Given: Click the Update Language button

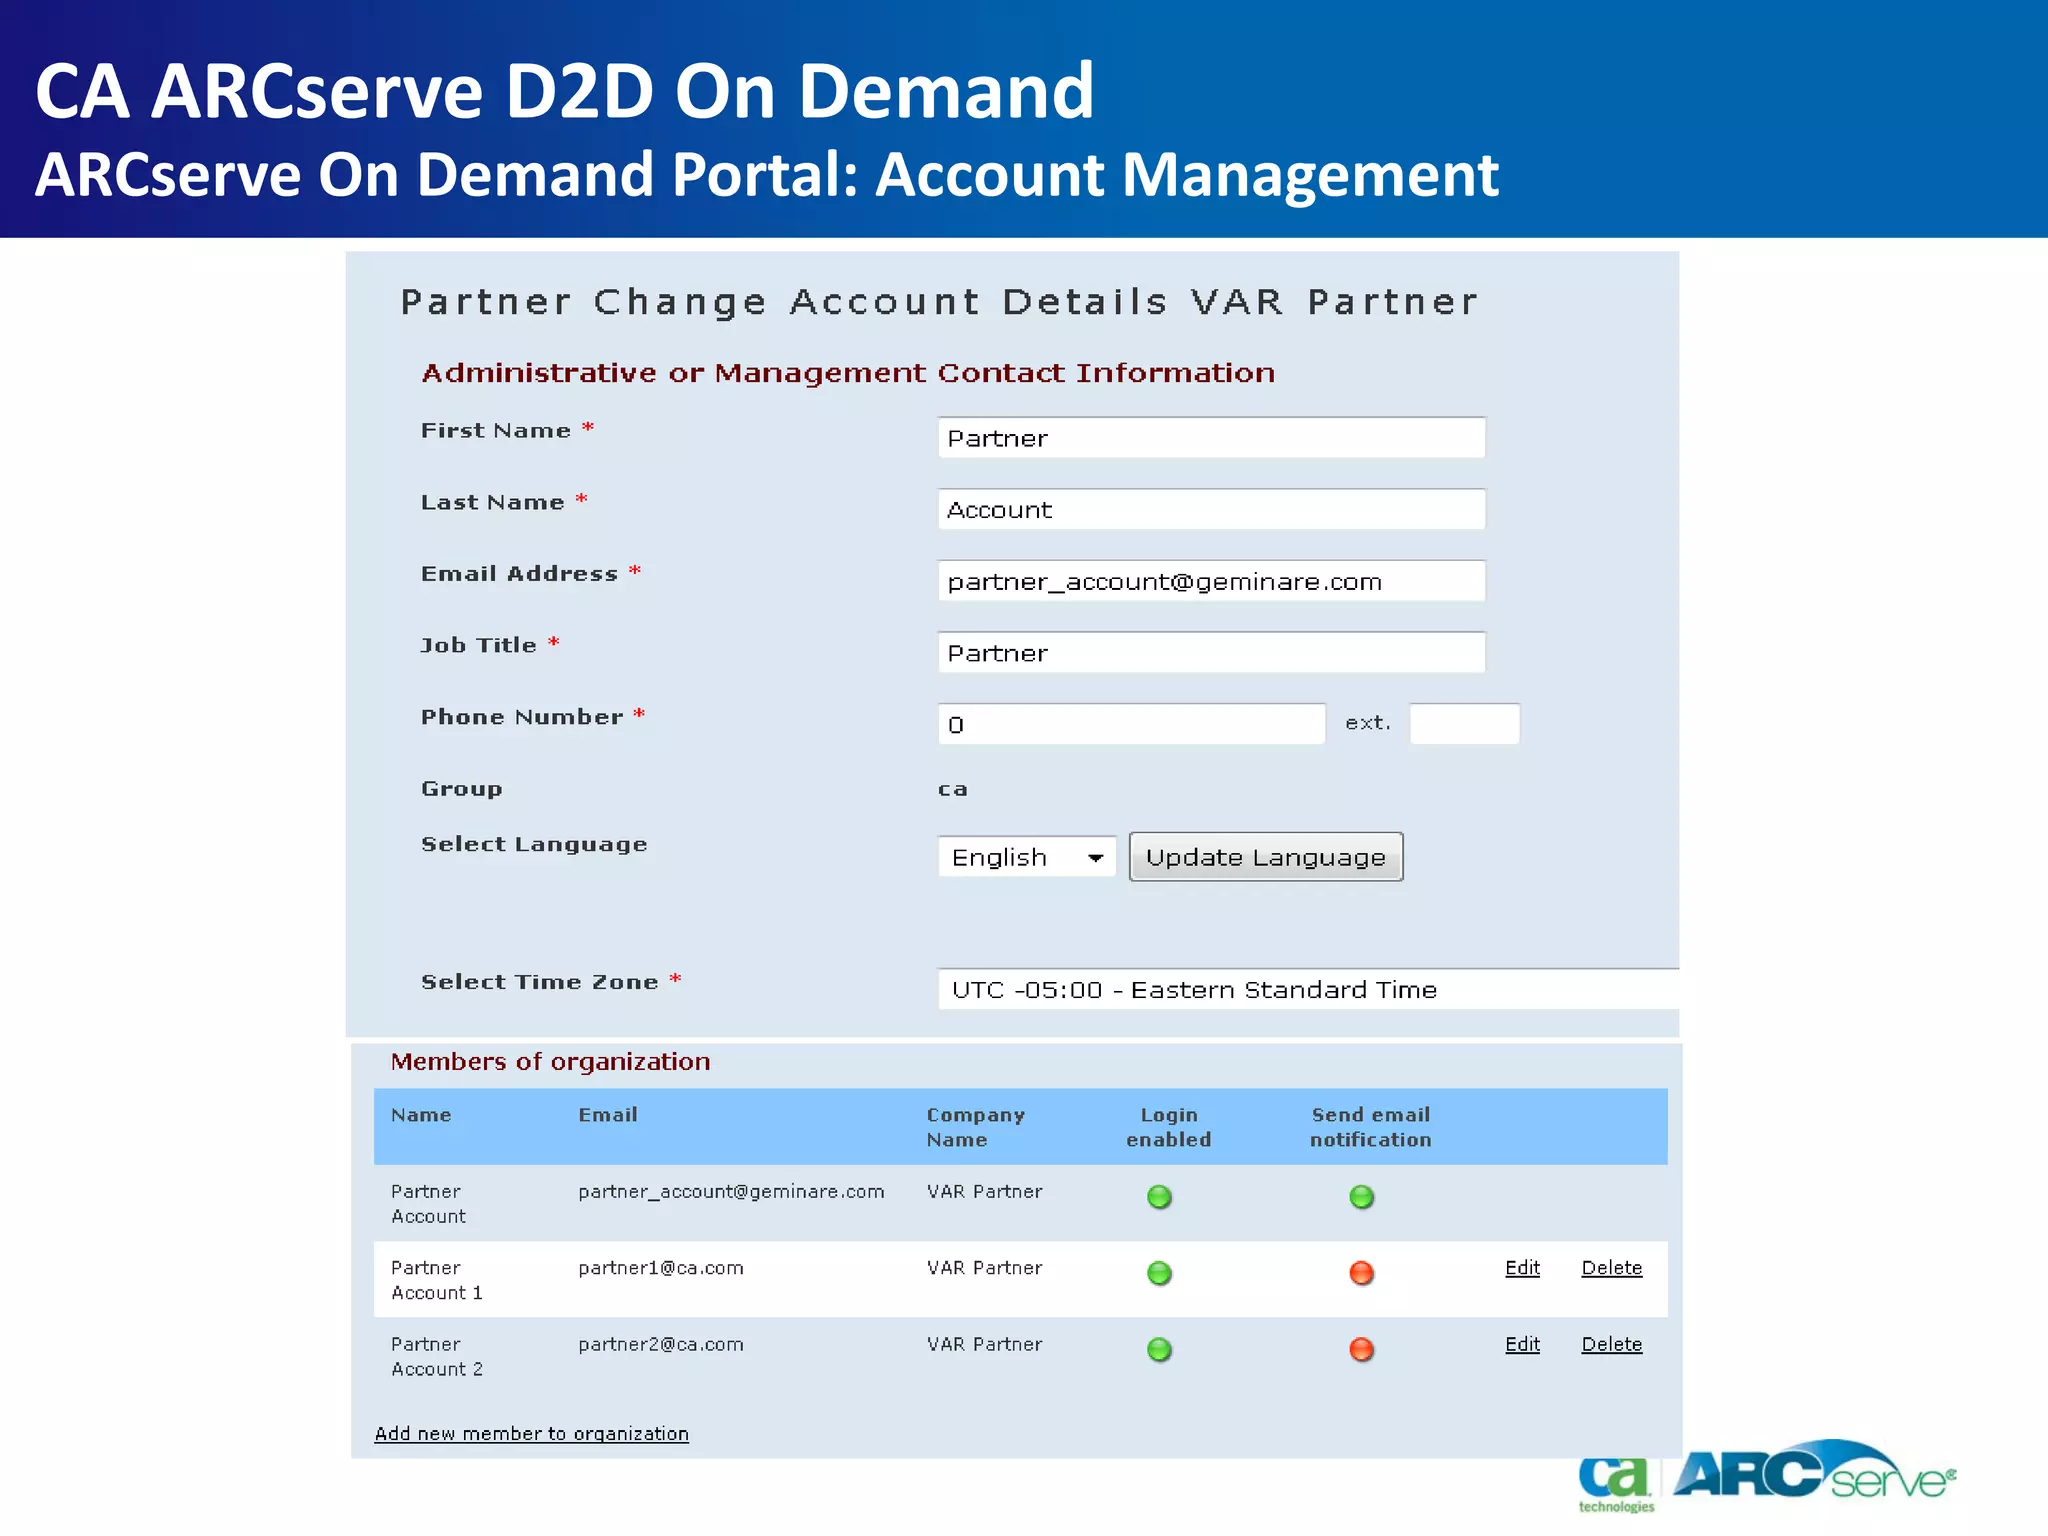Looking at the screenshot, I should 1266,857.
